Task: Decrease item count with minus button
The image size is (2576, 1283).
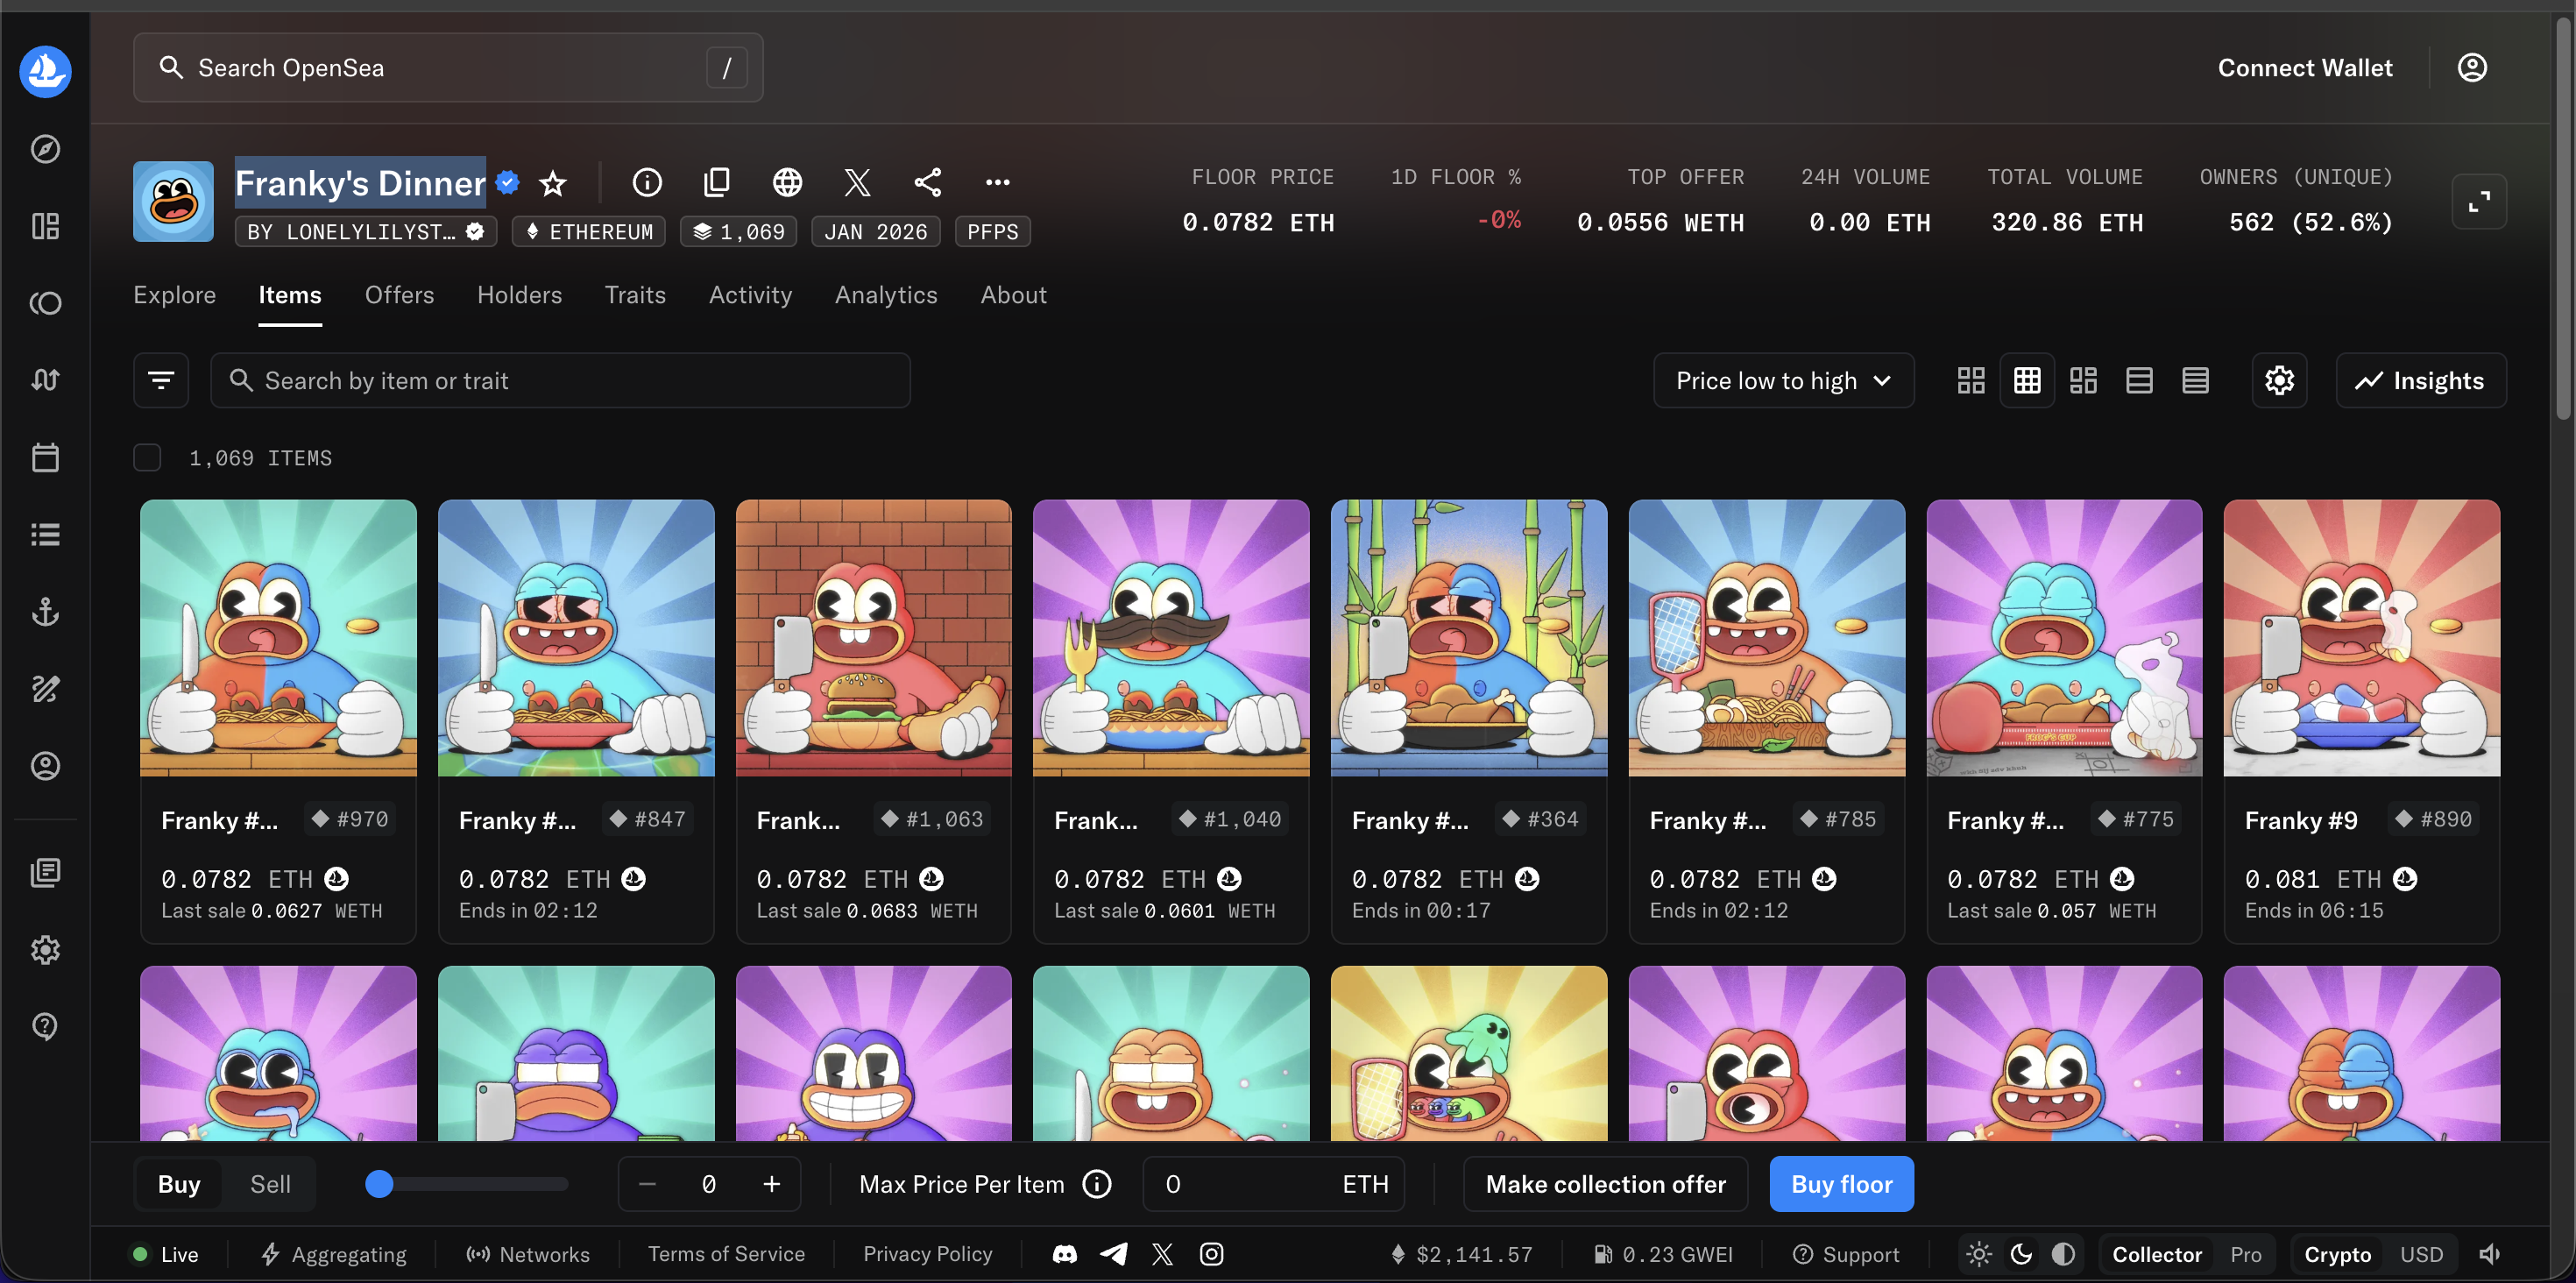Action: (x=647, y=1184)
